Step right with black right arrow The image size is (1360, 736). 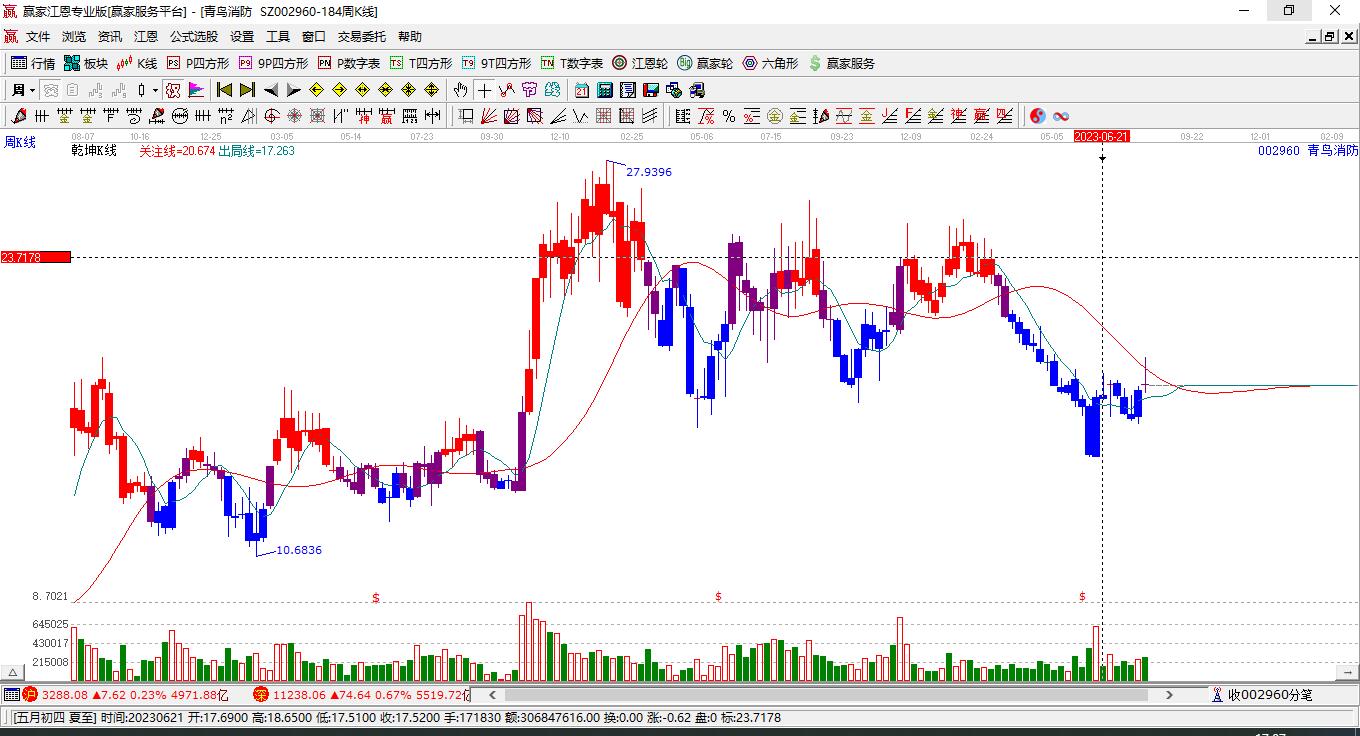point(294,90)
